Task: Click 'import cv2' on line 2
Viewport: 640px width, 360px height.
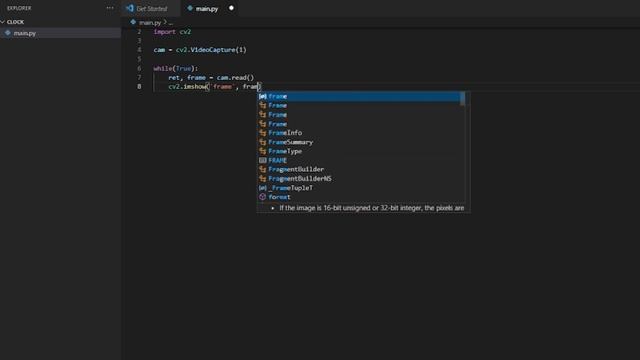Action: point(172,32)
